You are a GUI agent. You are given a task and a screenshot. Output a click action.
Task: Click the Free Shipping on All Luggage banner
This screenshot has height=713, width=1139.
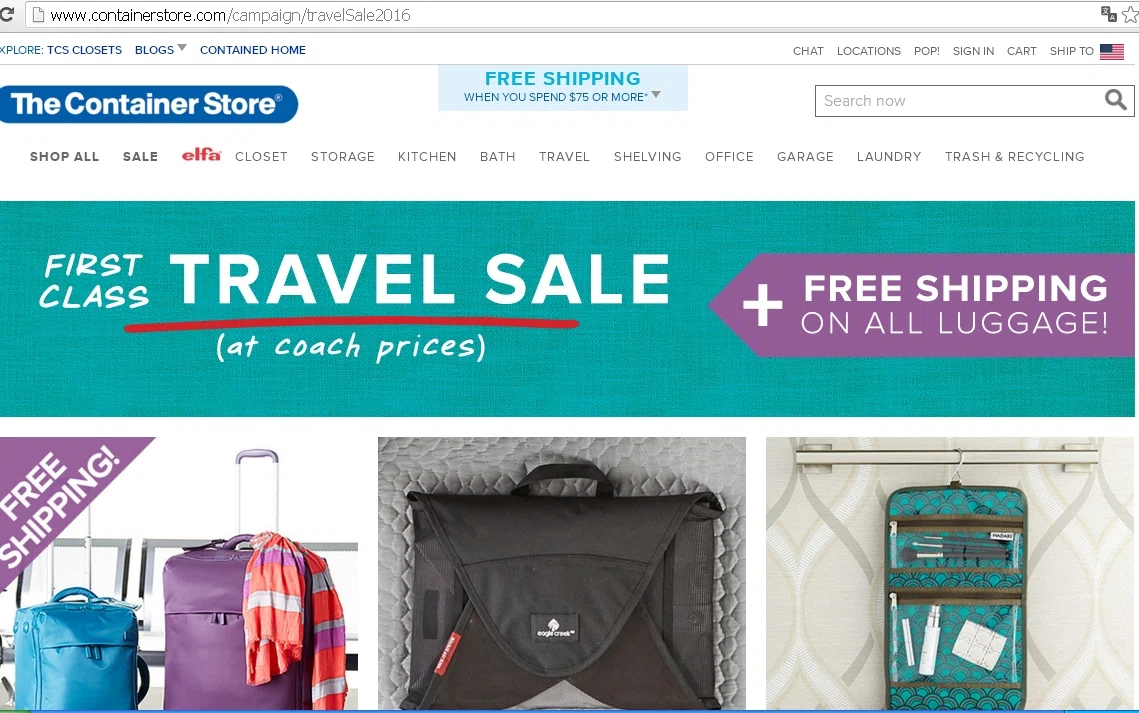coord(923,305)
